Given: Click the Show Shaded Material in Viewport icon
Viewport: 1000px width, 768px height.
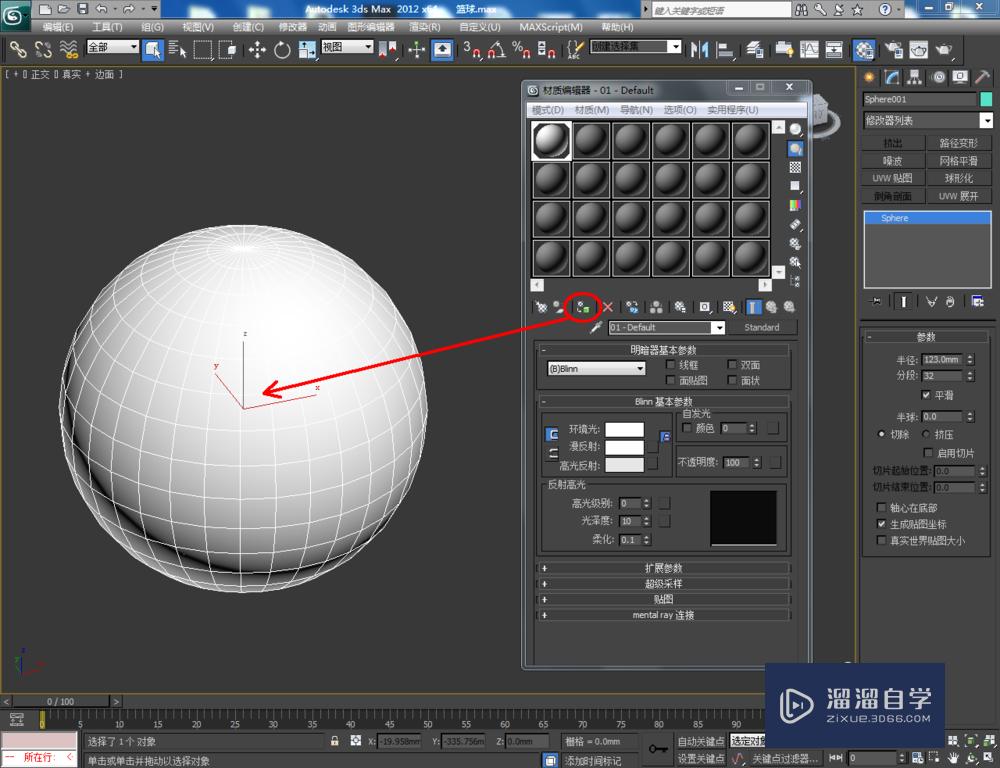Looking at the screenshot, I should click(x=730, y=307).
